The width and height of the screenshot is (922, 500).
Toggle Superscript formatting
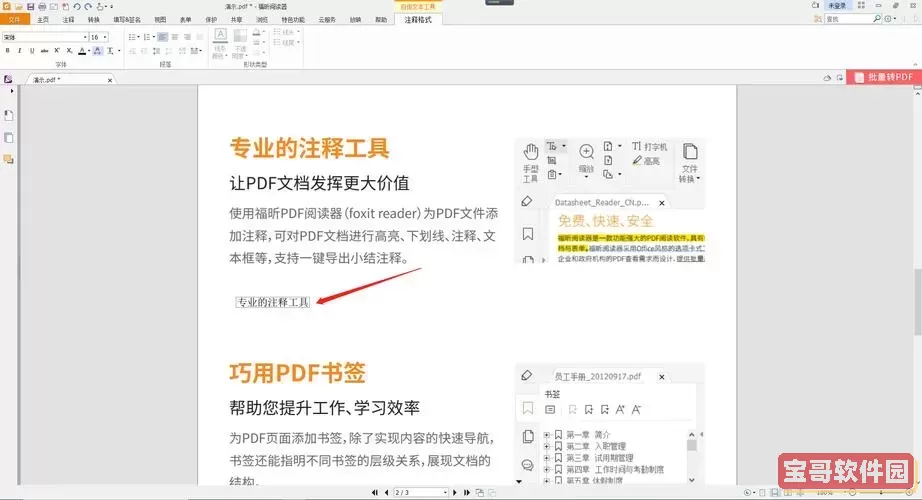(x=57, y=51)
